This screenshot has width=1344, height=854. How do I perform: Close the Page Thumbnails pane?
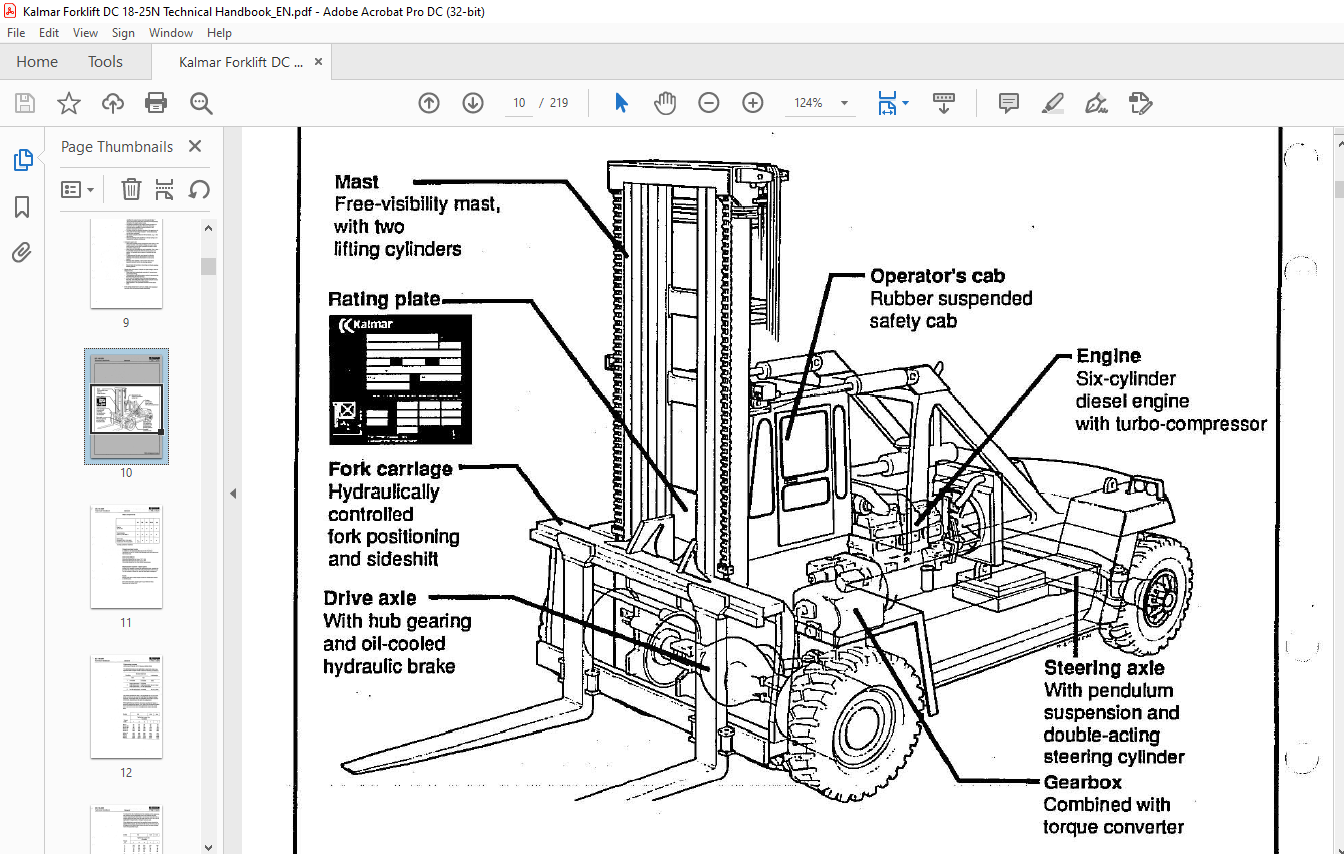coord(195,146)
